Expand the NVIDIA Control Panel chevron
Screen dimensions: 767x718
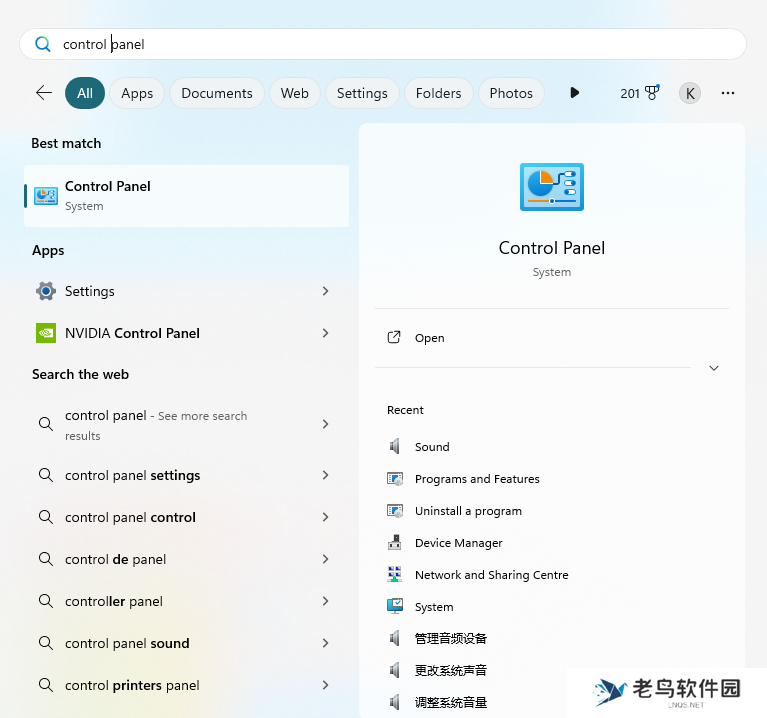pyautogui.click(x=325, y=333)
